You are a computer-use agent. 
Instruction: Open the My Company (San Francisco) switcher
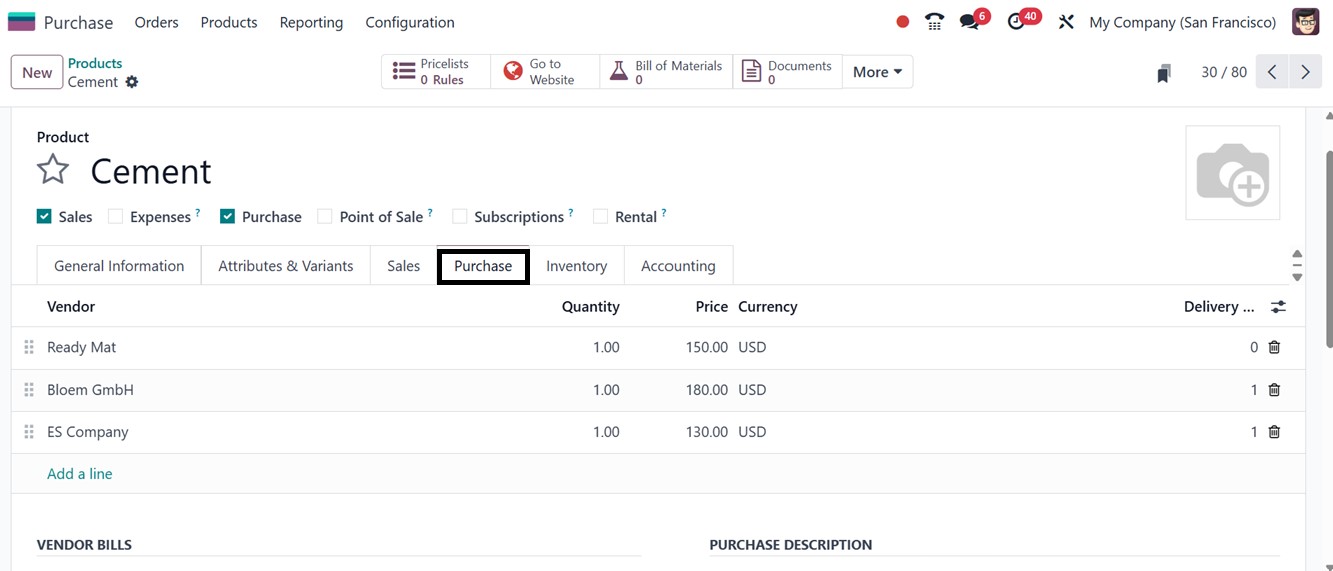click(1182, 22)
